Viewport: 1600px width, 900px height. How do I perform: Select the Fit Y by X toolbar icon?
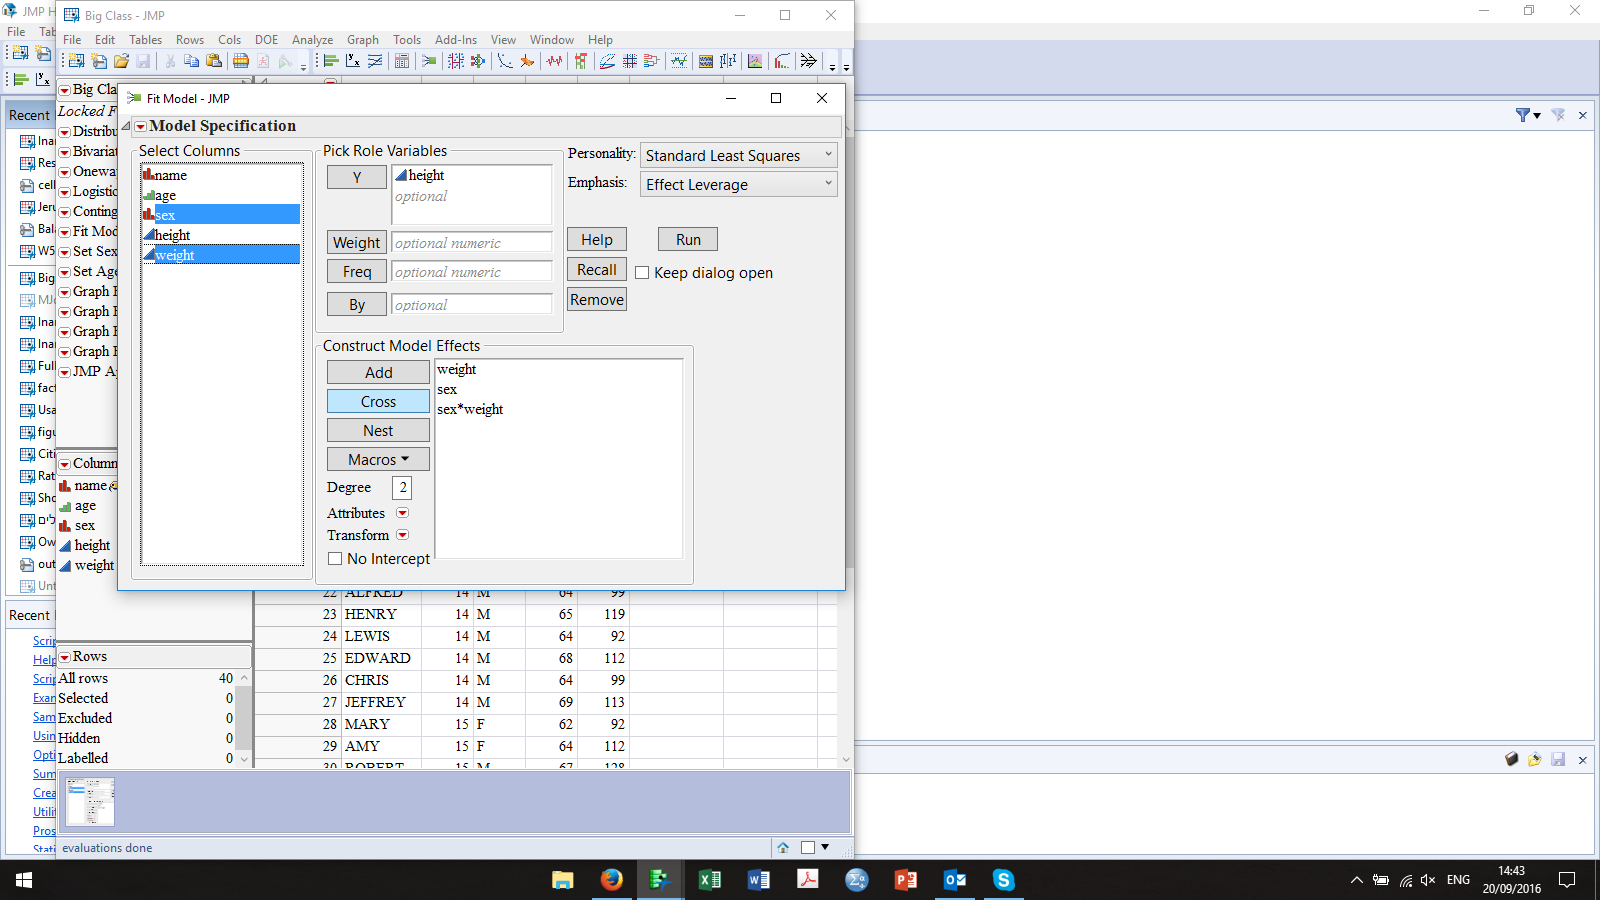click(x=352, y=61)
